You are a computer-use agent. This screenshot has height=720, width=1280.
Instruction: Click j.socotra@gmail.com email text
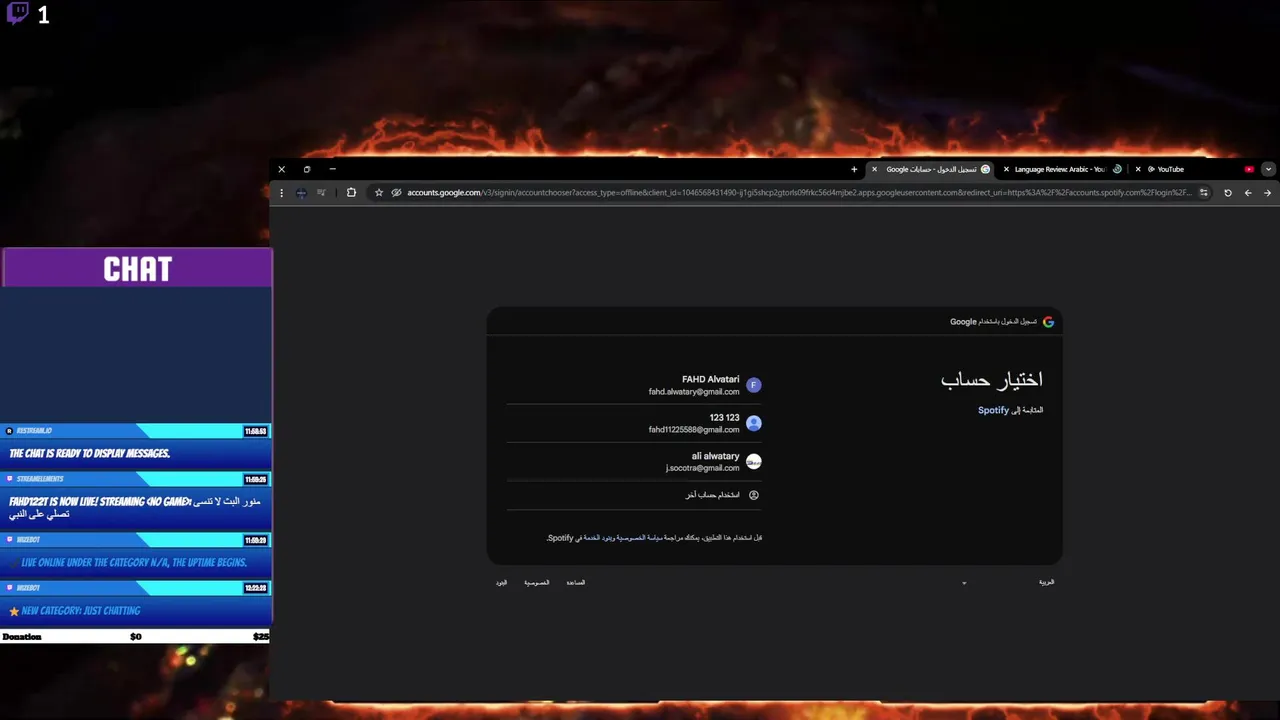[x=703, y=468]
